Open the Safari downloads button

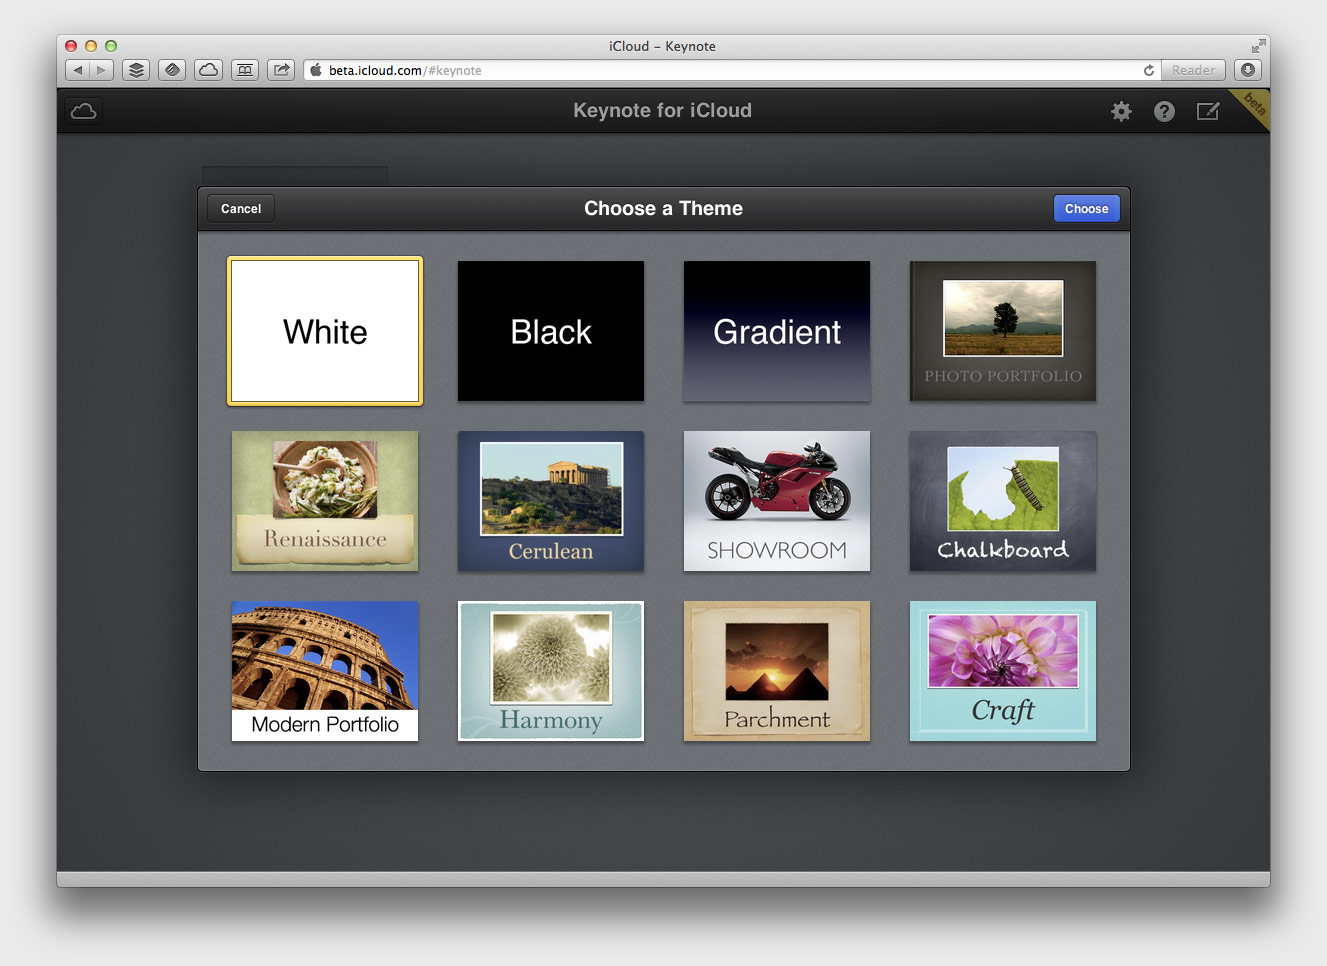[x=1247, y=70]
